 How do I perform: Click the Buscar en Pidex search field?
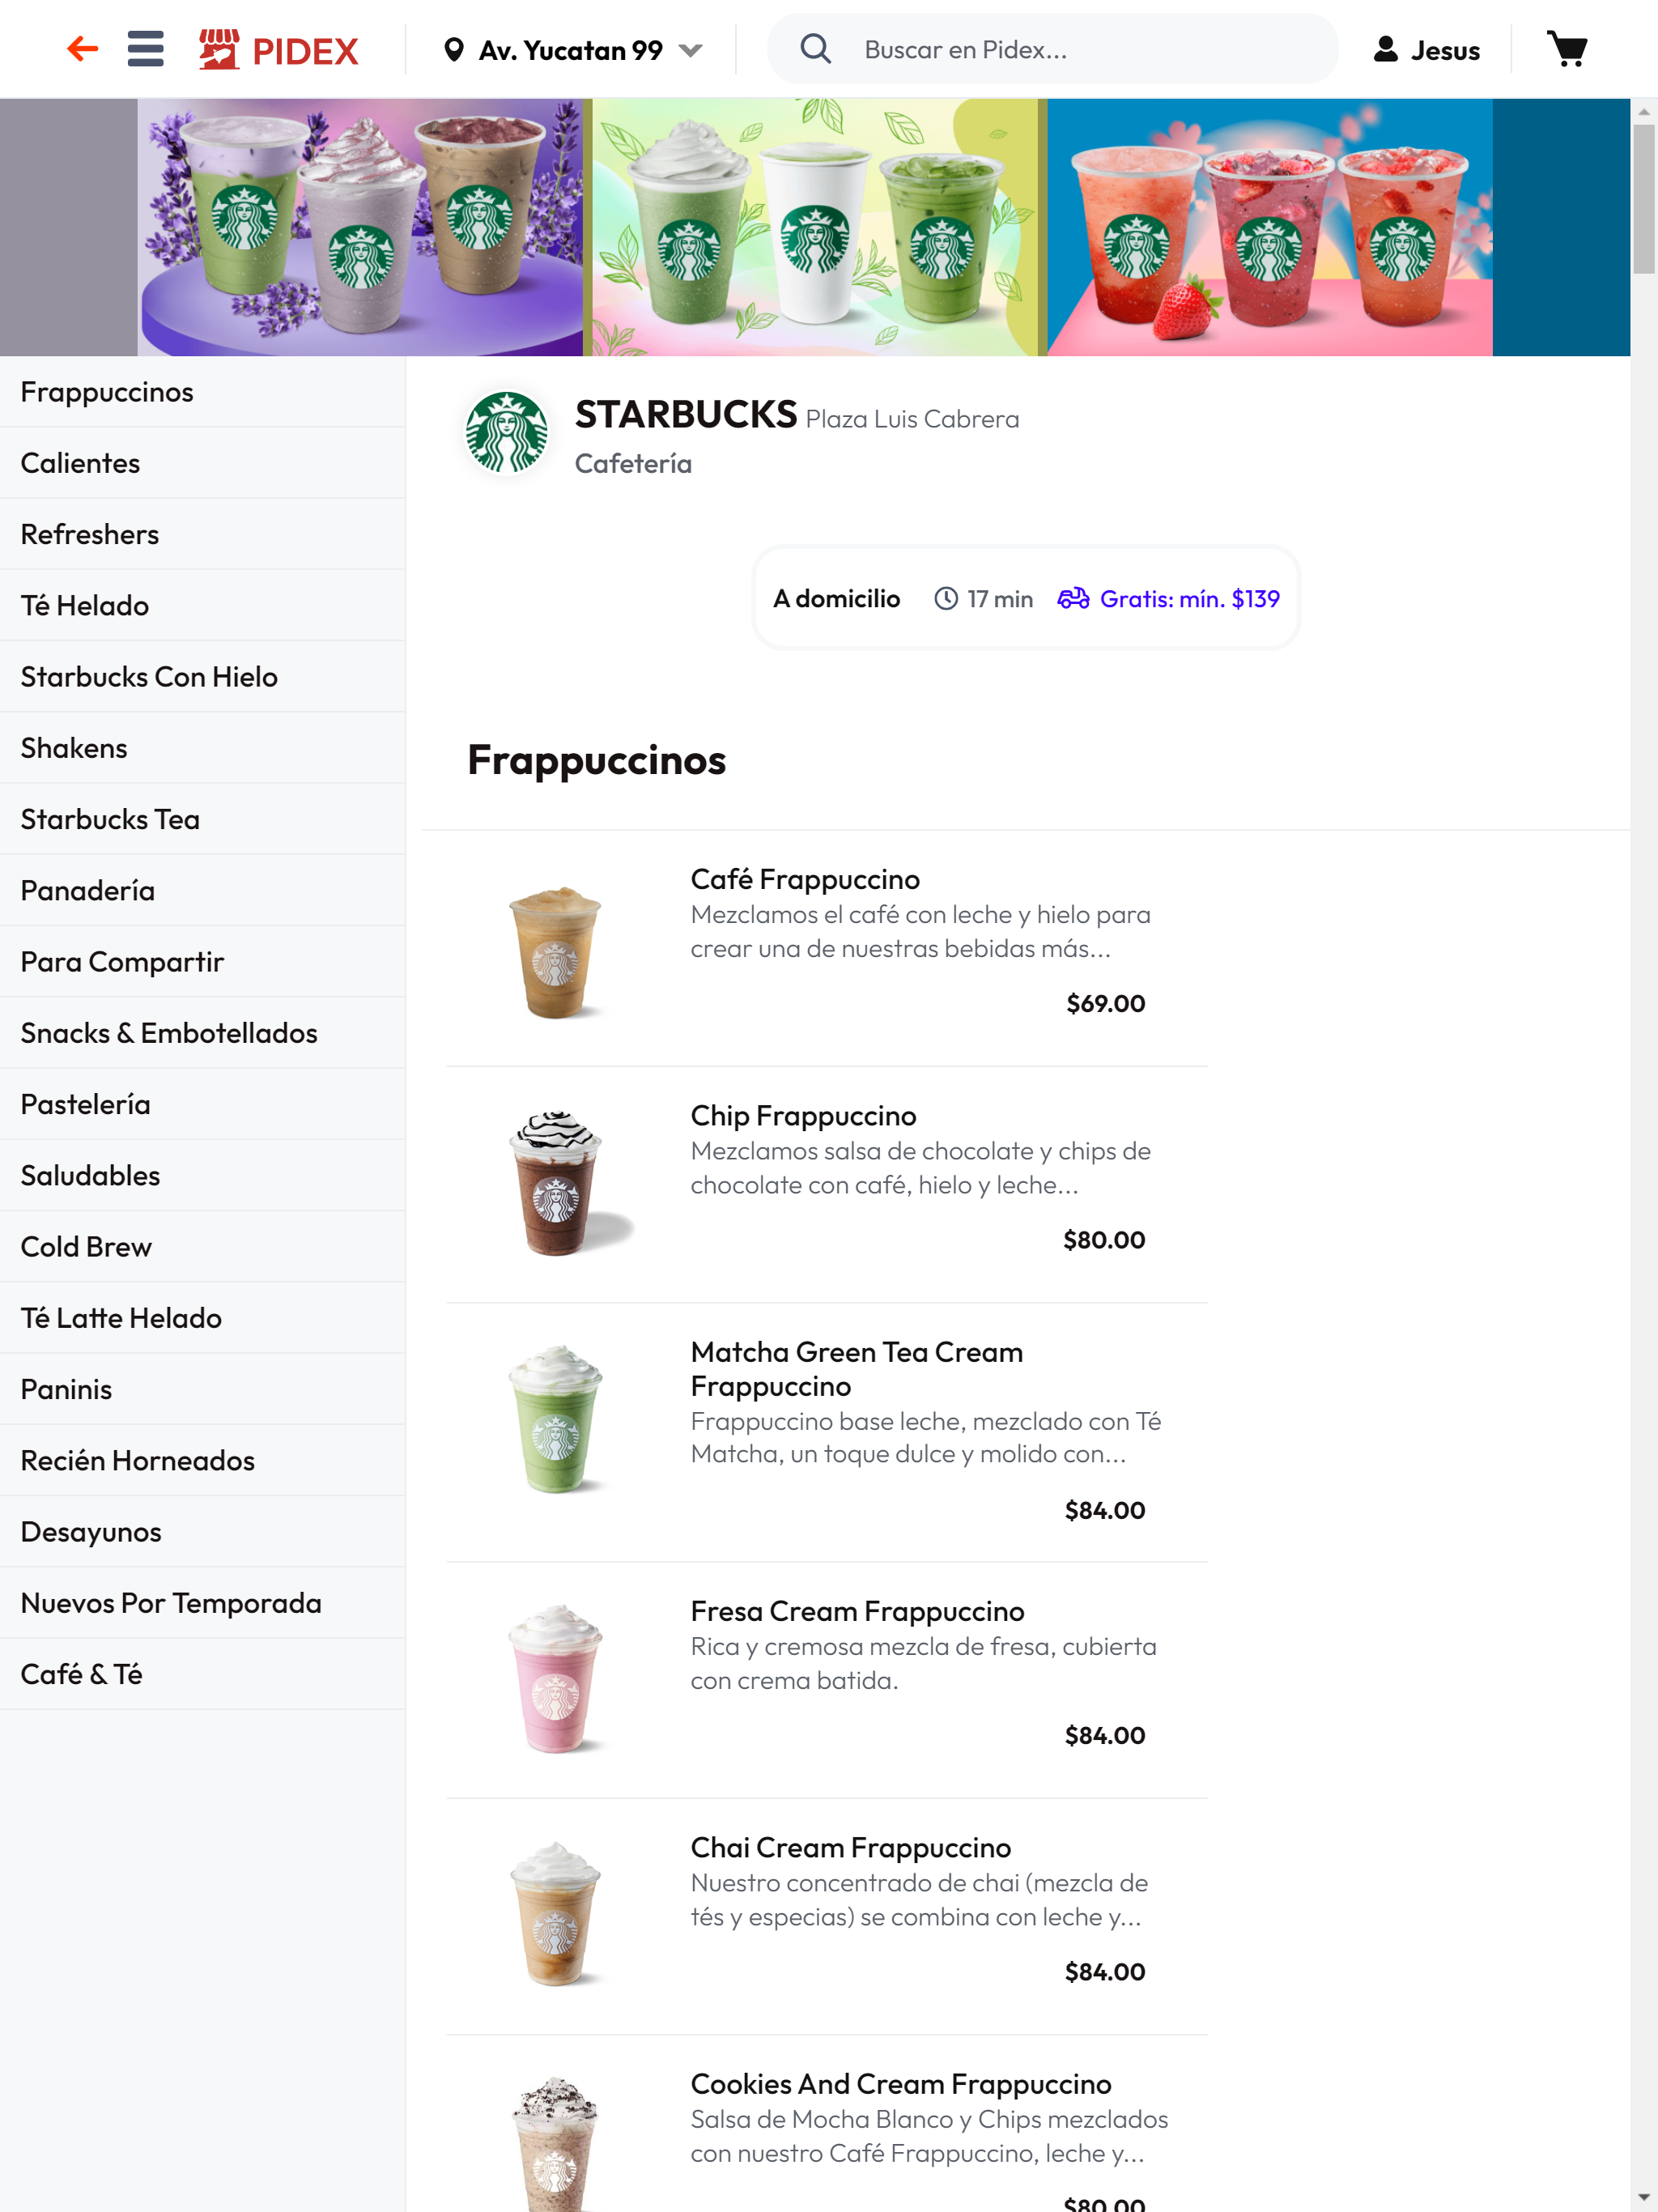click(1052, 49)
